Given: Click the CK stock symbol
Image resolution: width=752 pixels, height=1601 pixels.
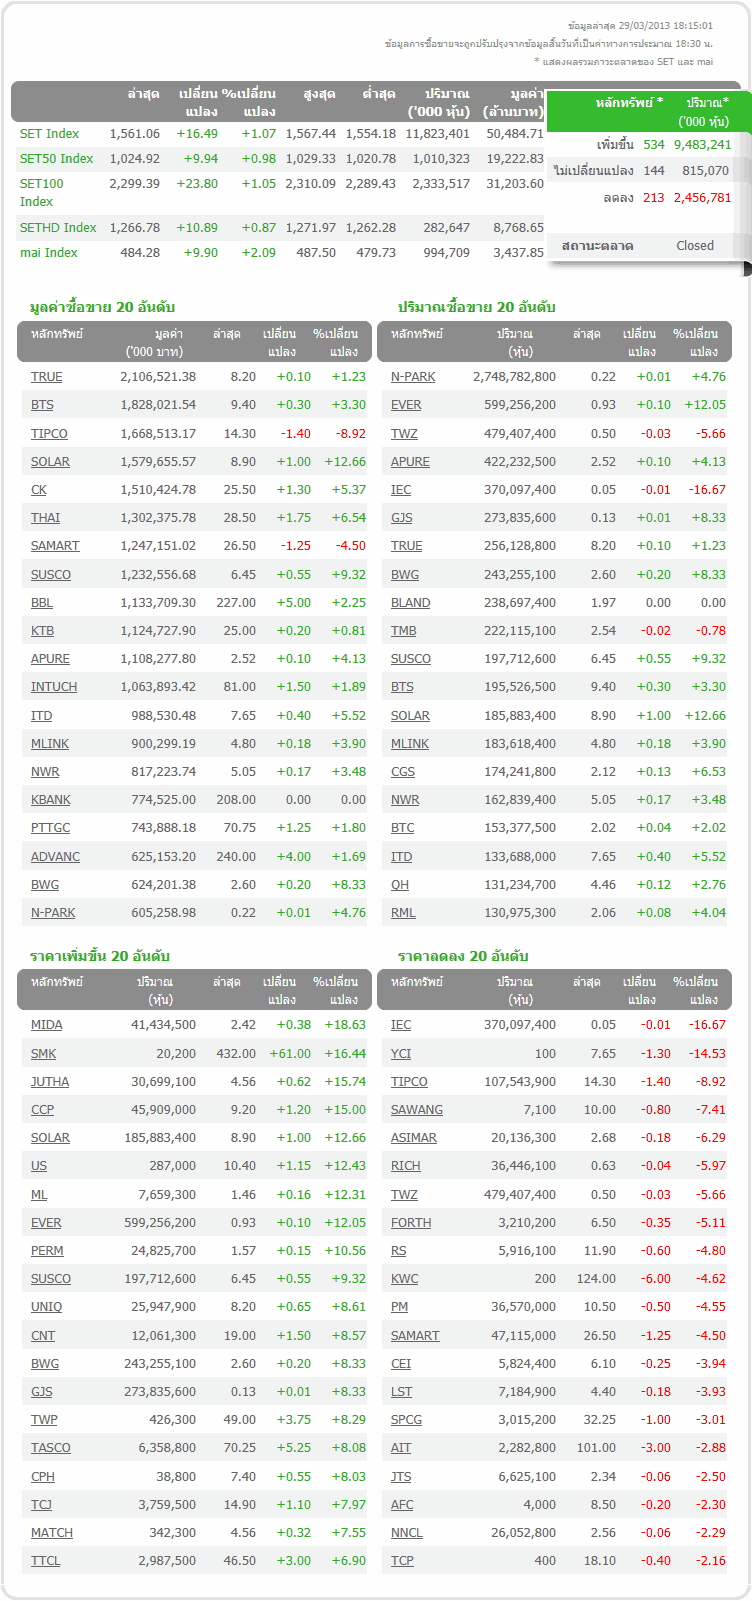Looking at the screenshot, I should pyautogui.click(x=39, y=490).
